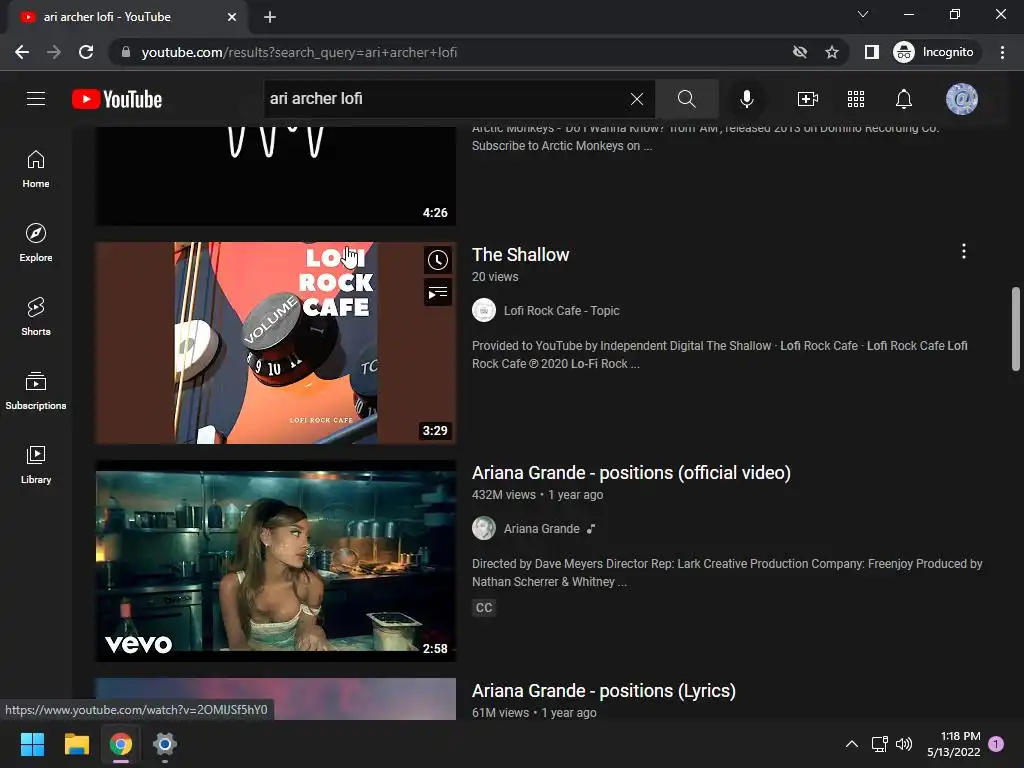
Task: Open the browser side panel icon
Action: pos(872,52)
